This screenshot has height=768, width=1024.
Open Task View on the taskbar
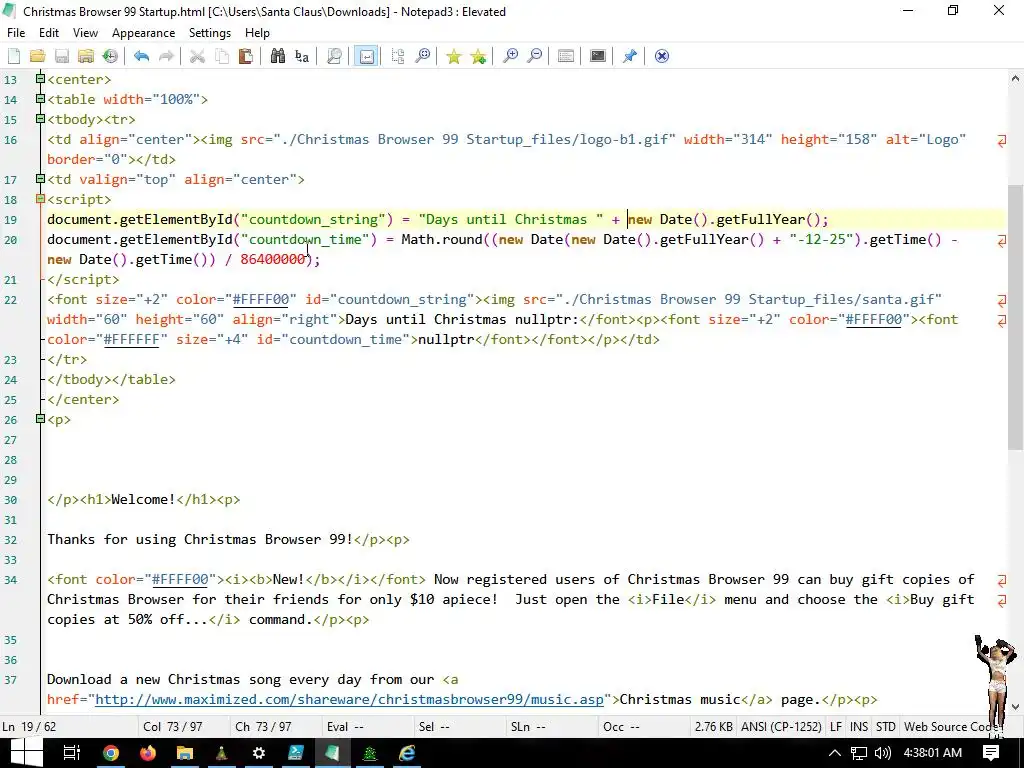click(x=71, y=753)
